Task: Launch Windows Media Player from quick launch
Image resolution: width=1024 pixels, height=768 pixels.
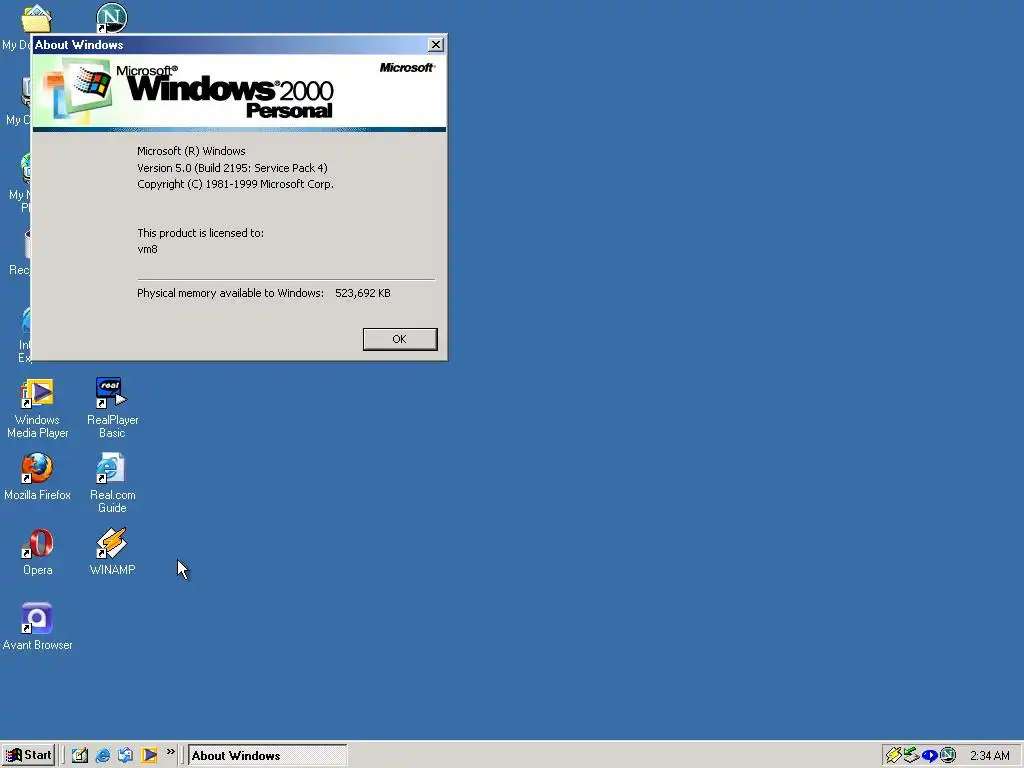Action: 149,756
